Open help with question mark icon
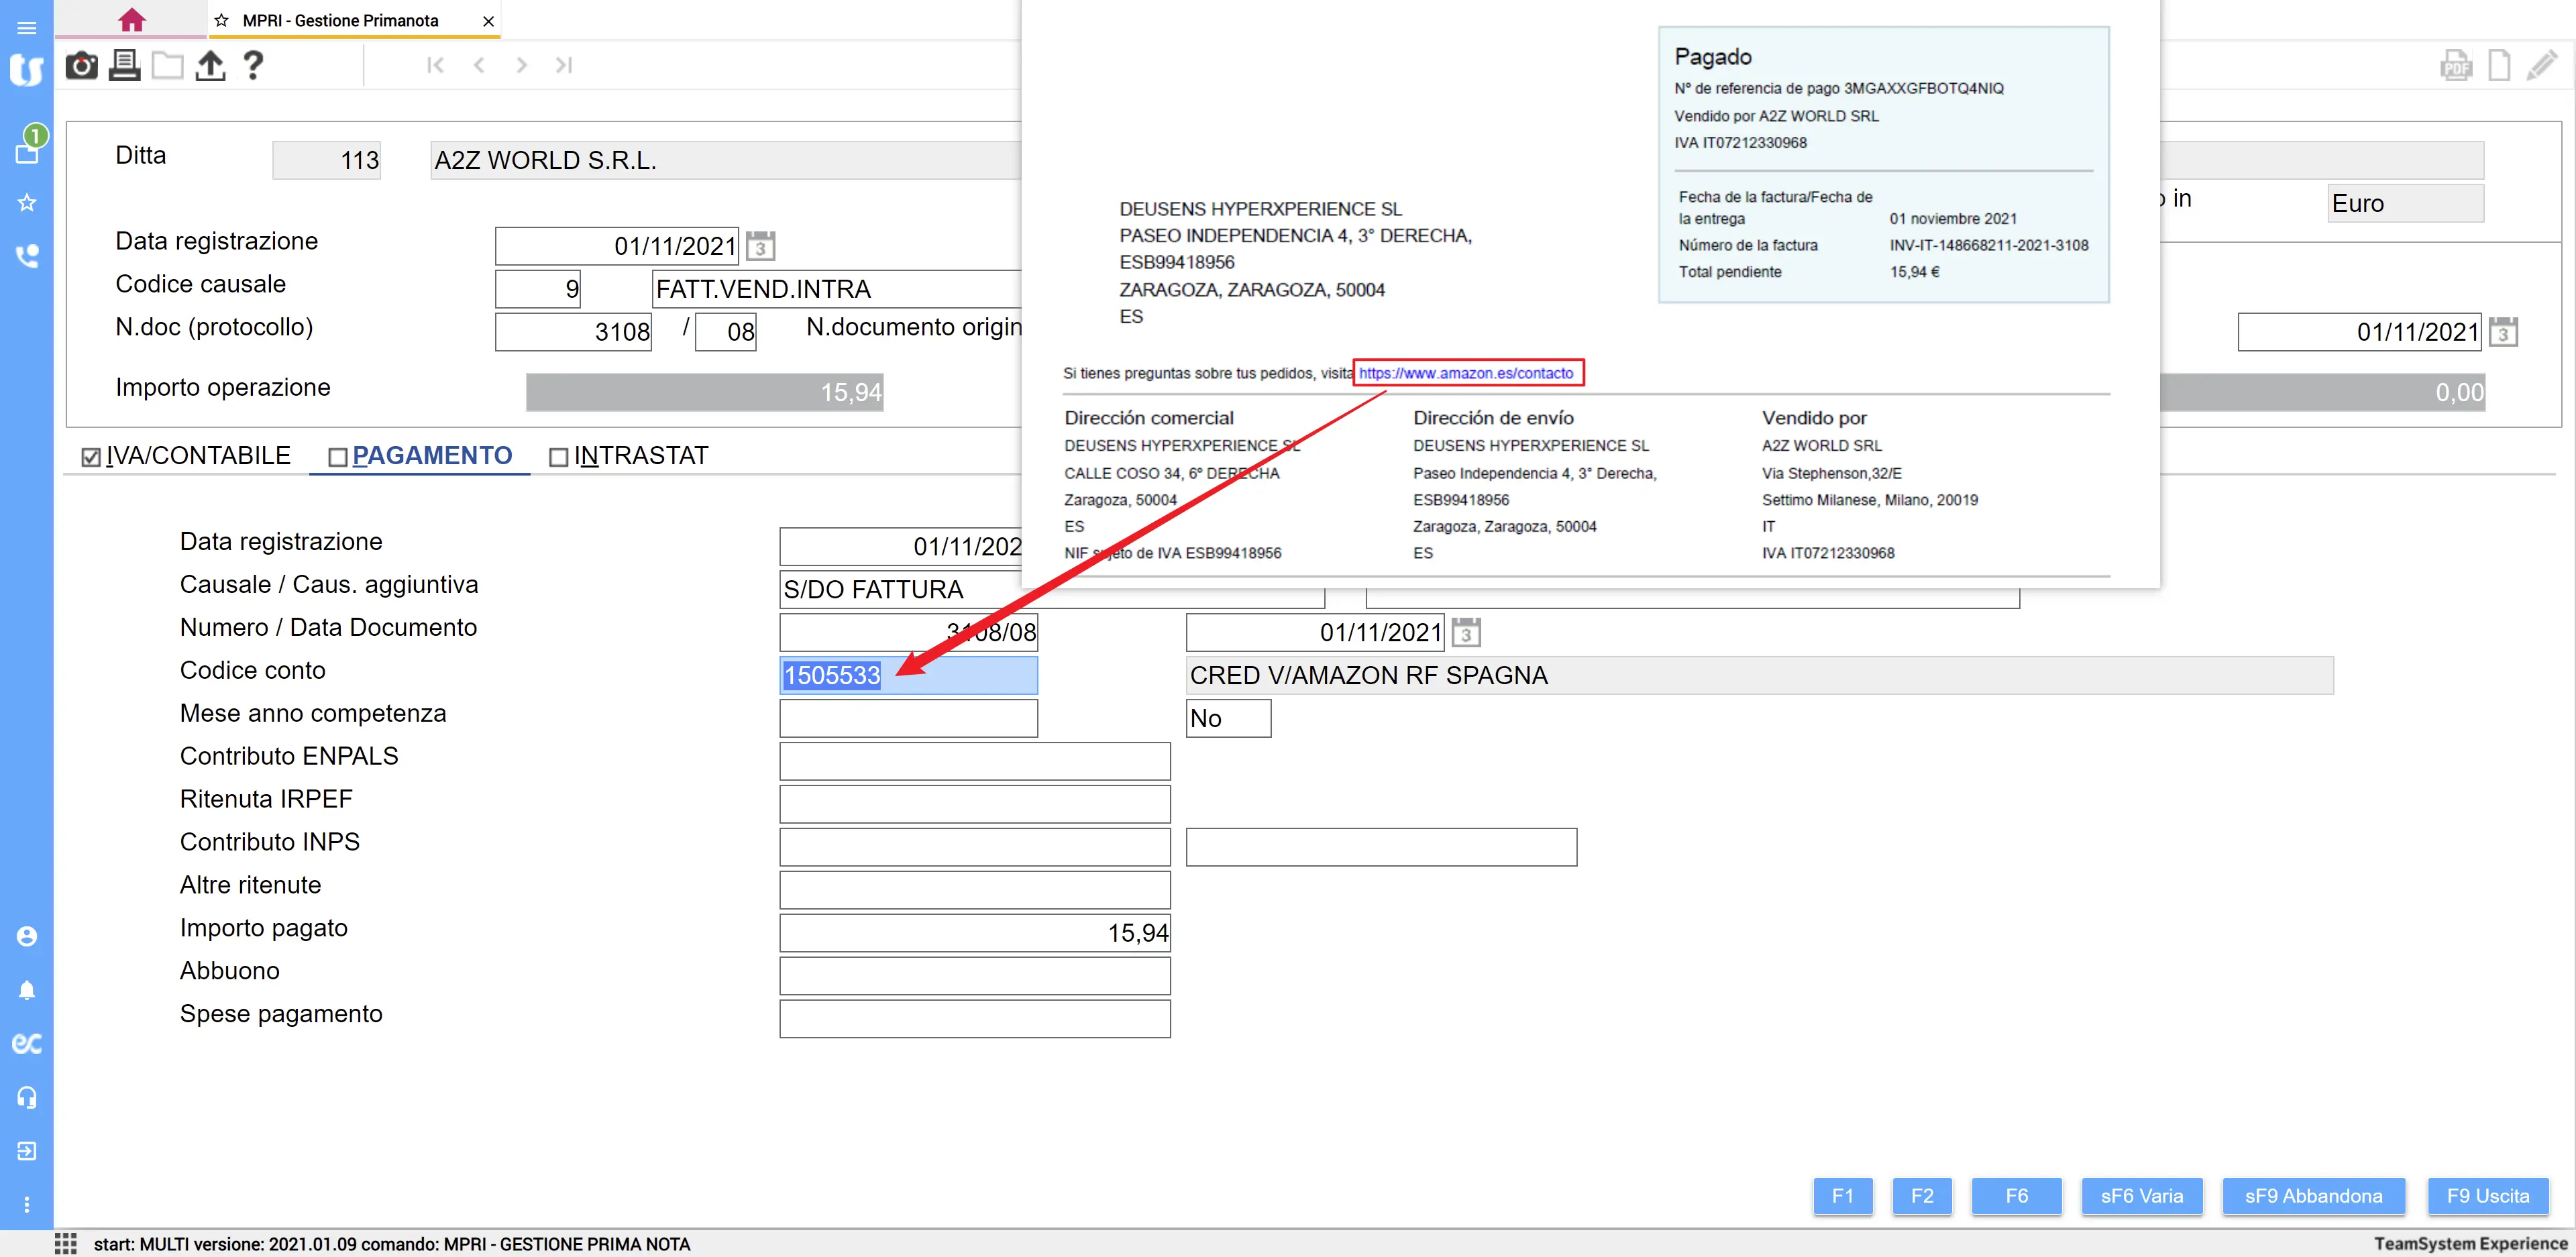 coord(253,66)
